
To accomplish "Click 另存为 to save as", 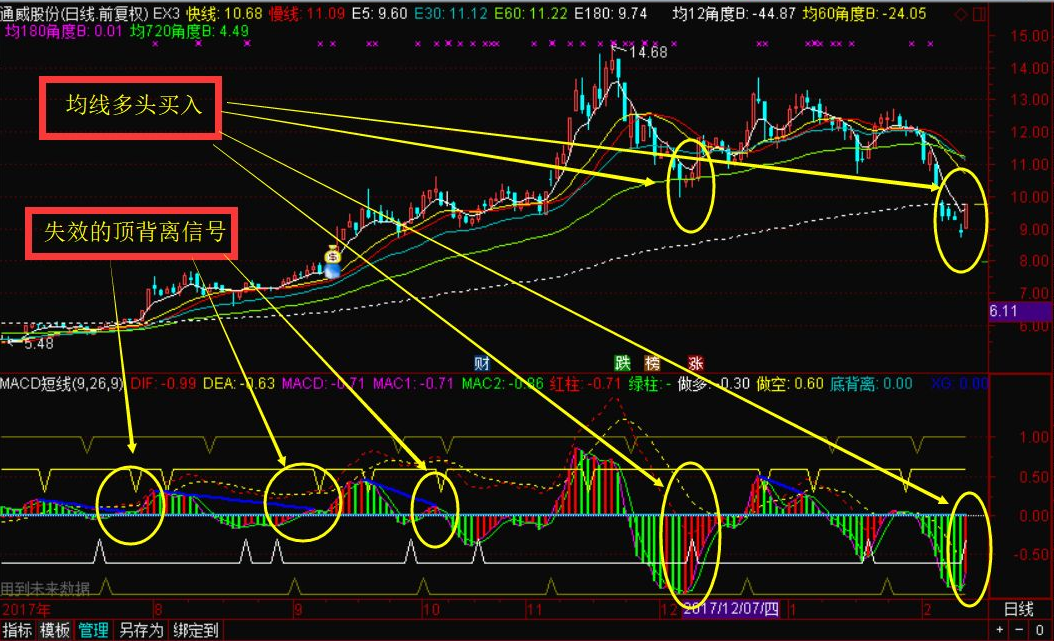I will 141,630.
